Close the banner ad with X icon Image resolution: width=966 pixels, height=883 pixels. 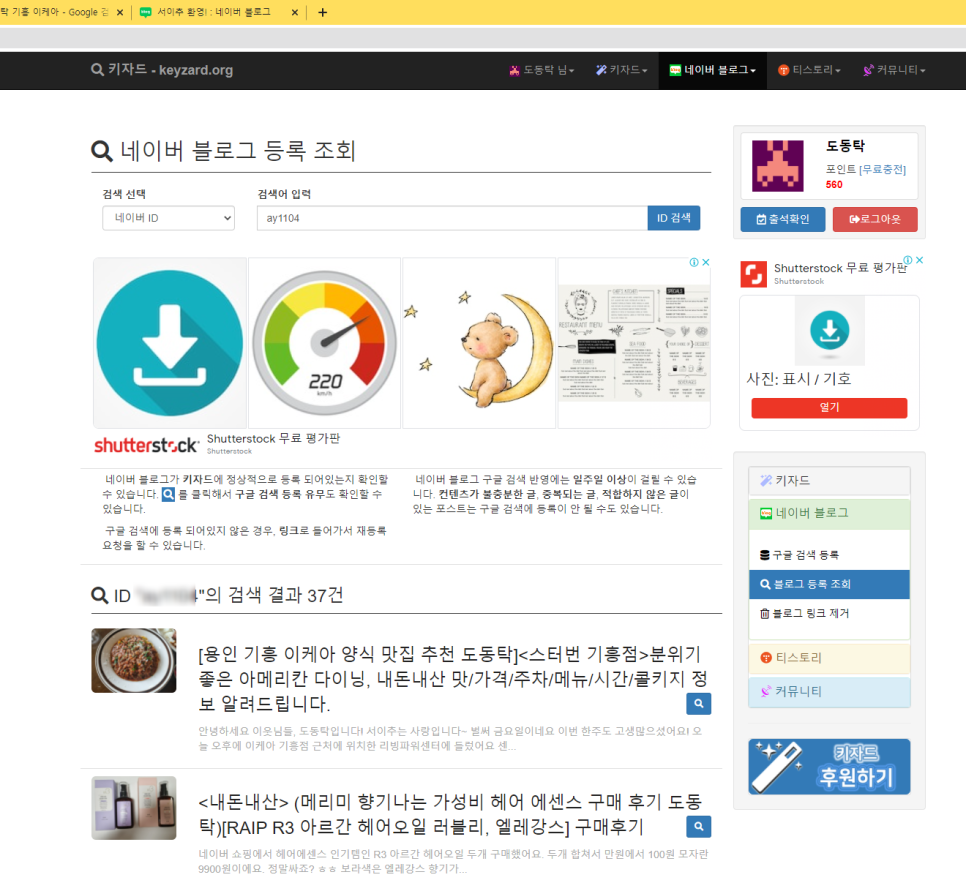pyautogui.click(x=706, y=262)
